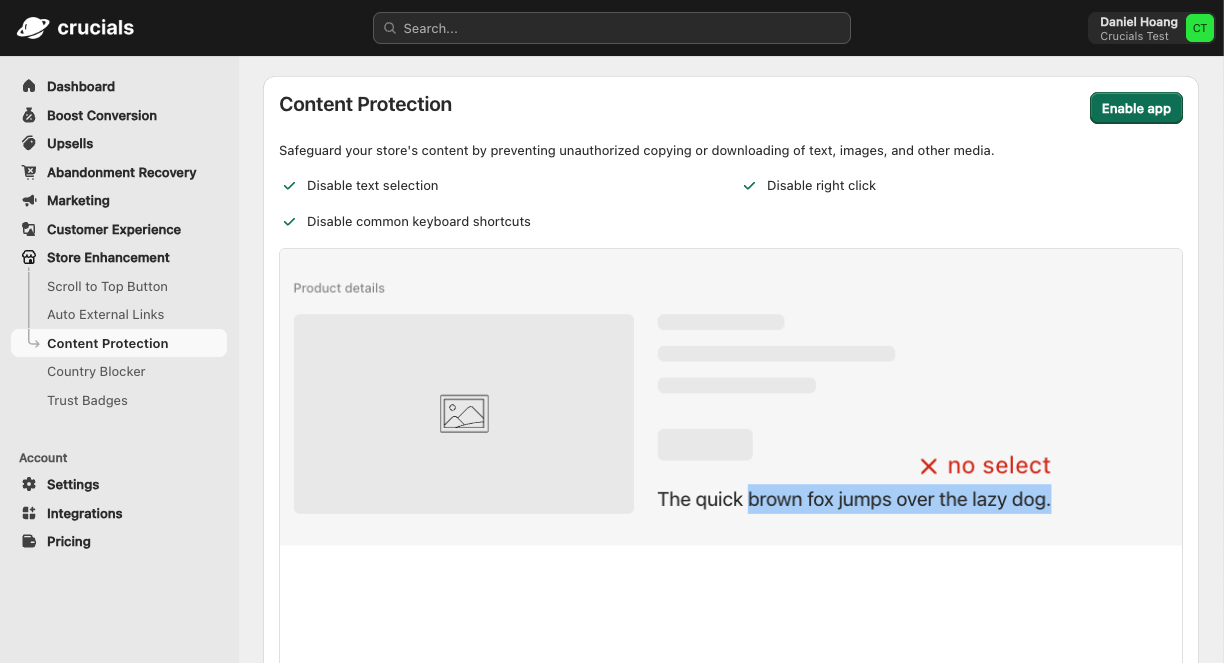The width and height of the screenshot is (1224, 663).
Task: Click the Upsells tag icon
Action: pos(29,143)
